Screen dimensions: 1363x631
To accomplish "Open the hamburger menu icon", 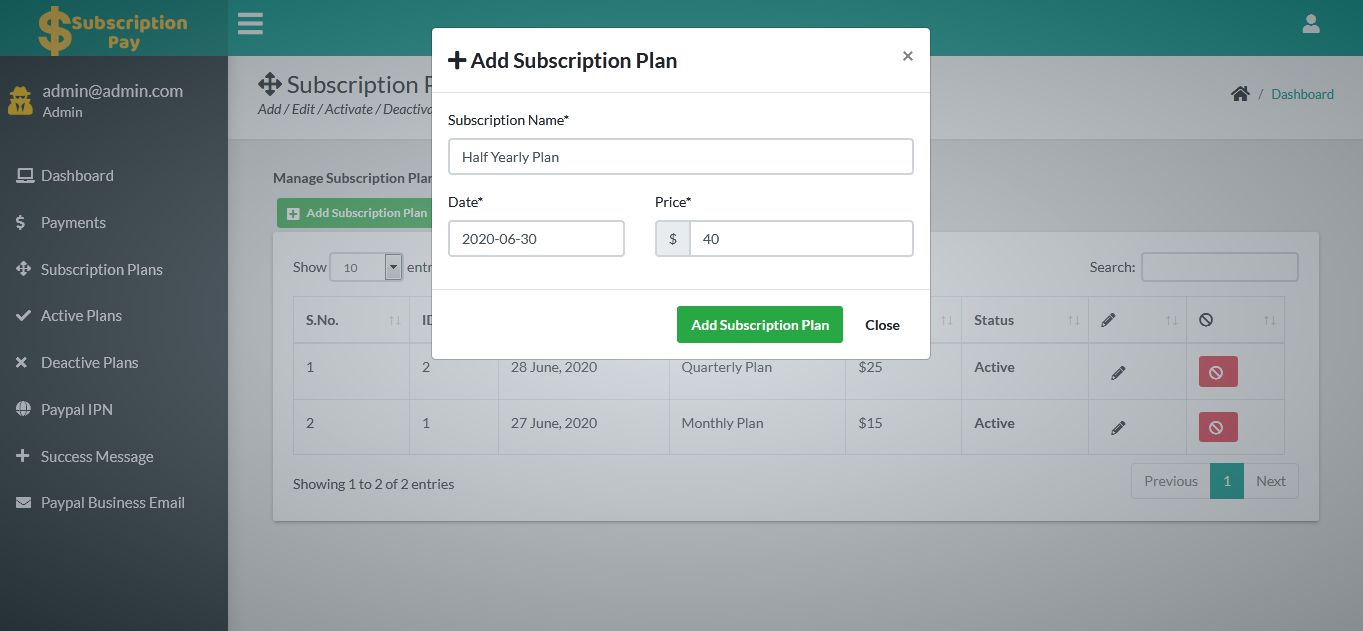I will point(249,23).
